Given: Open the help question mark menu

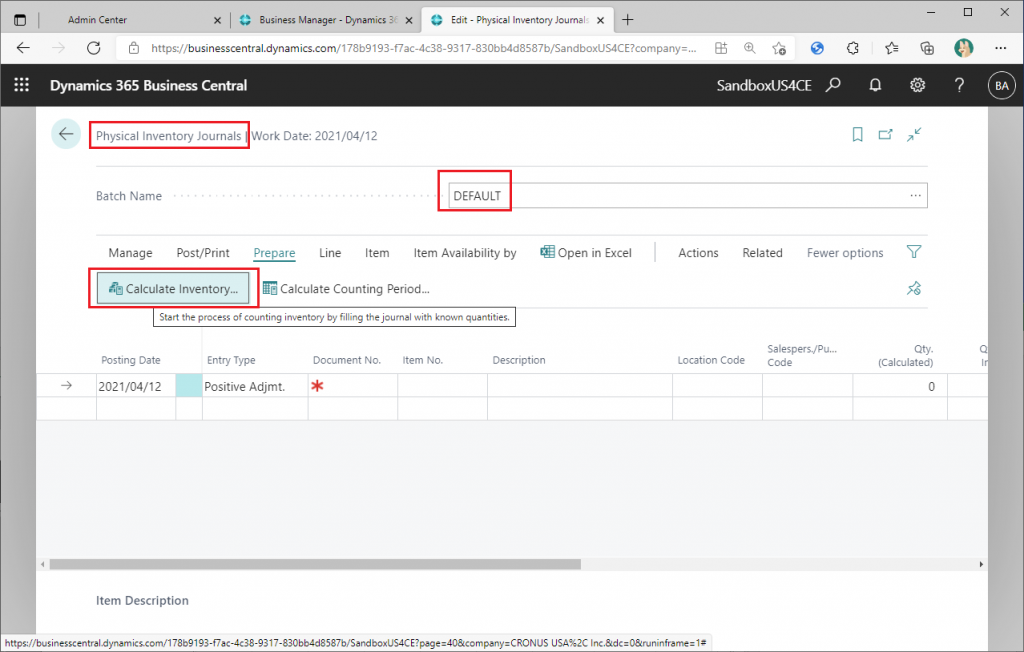Looking at the screenshot, I should tap(959, 85).
